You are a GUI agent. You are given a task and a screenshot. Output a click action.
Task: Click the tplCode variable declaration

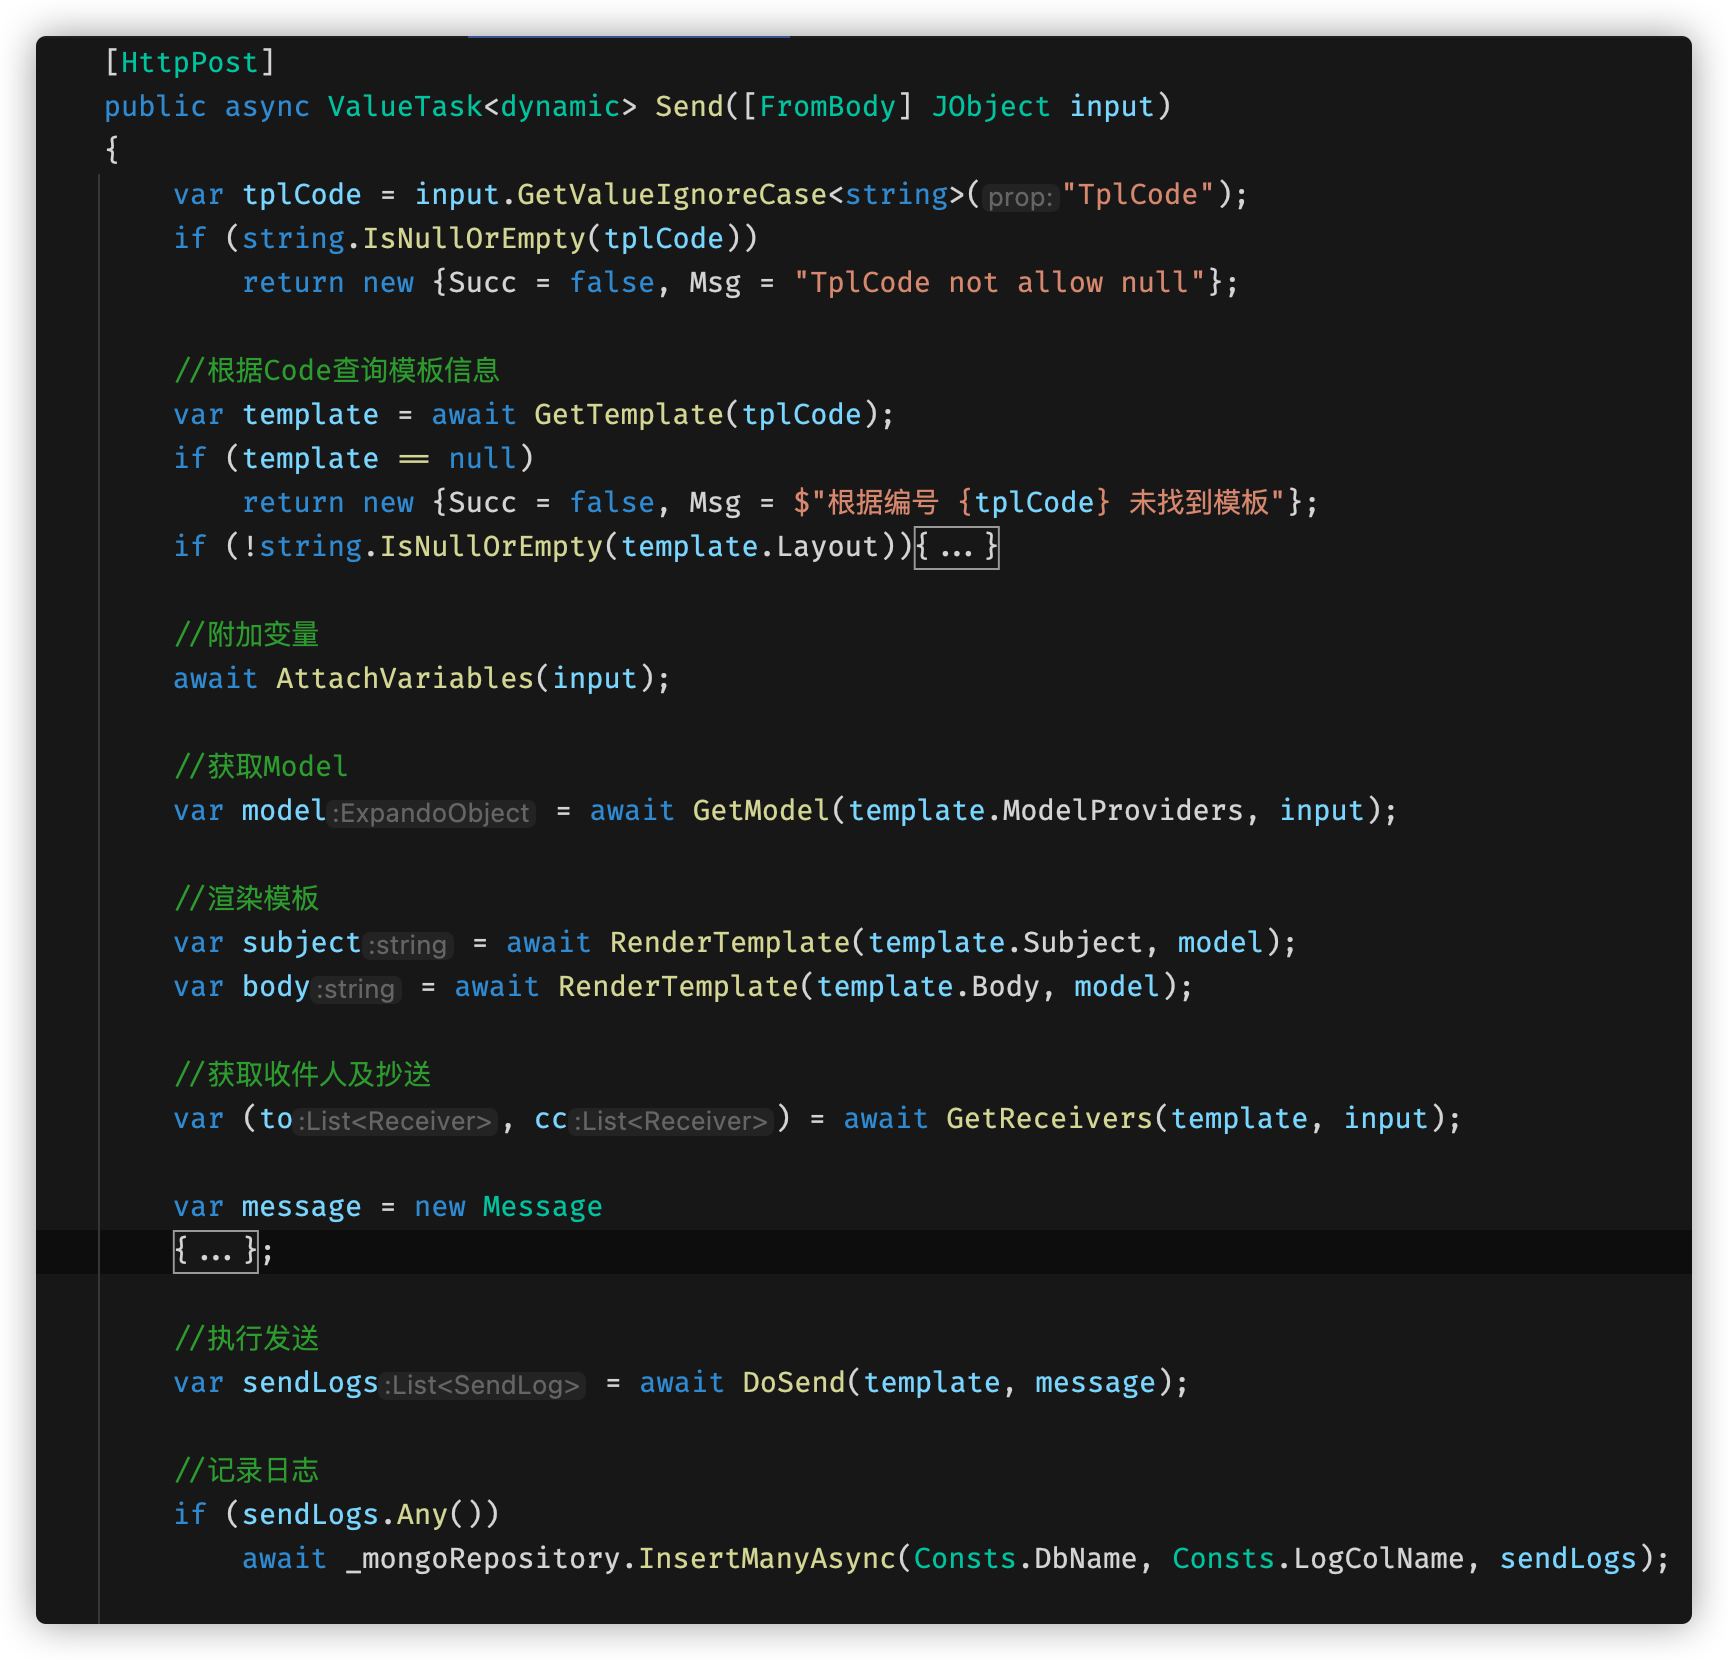(301, 195)
